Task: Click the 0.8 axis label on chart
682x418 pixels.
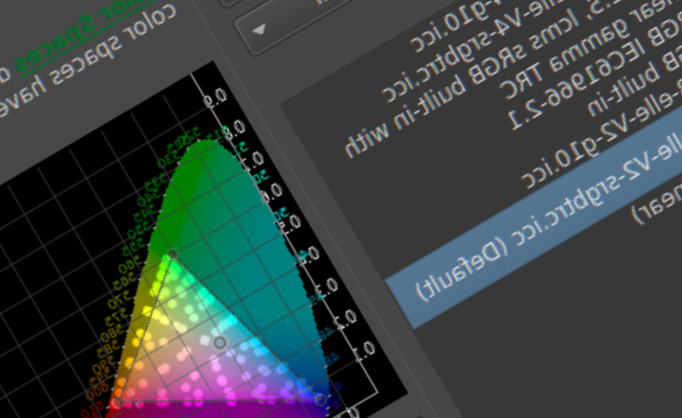Action: click(225, 130)
